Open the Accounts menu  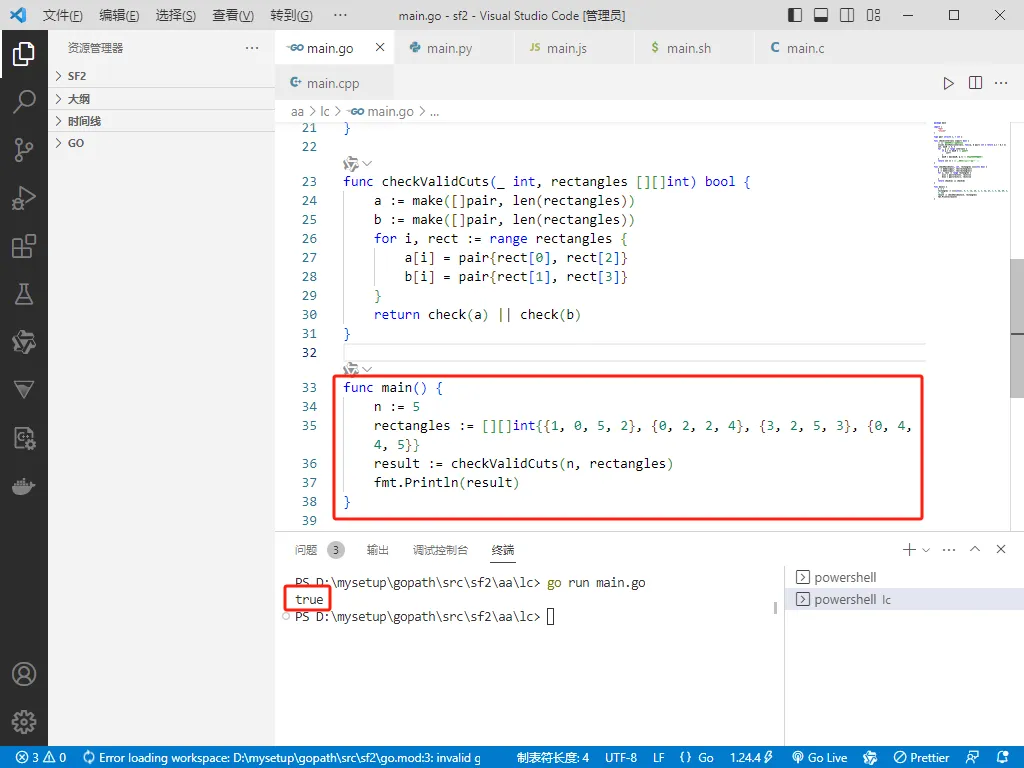click(24, 674)
